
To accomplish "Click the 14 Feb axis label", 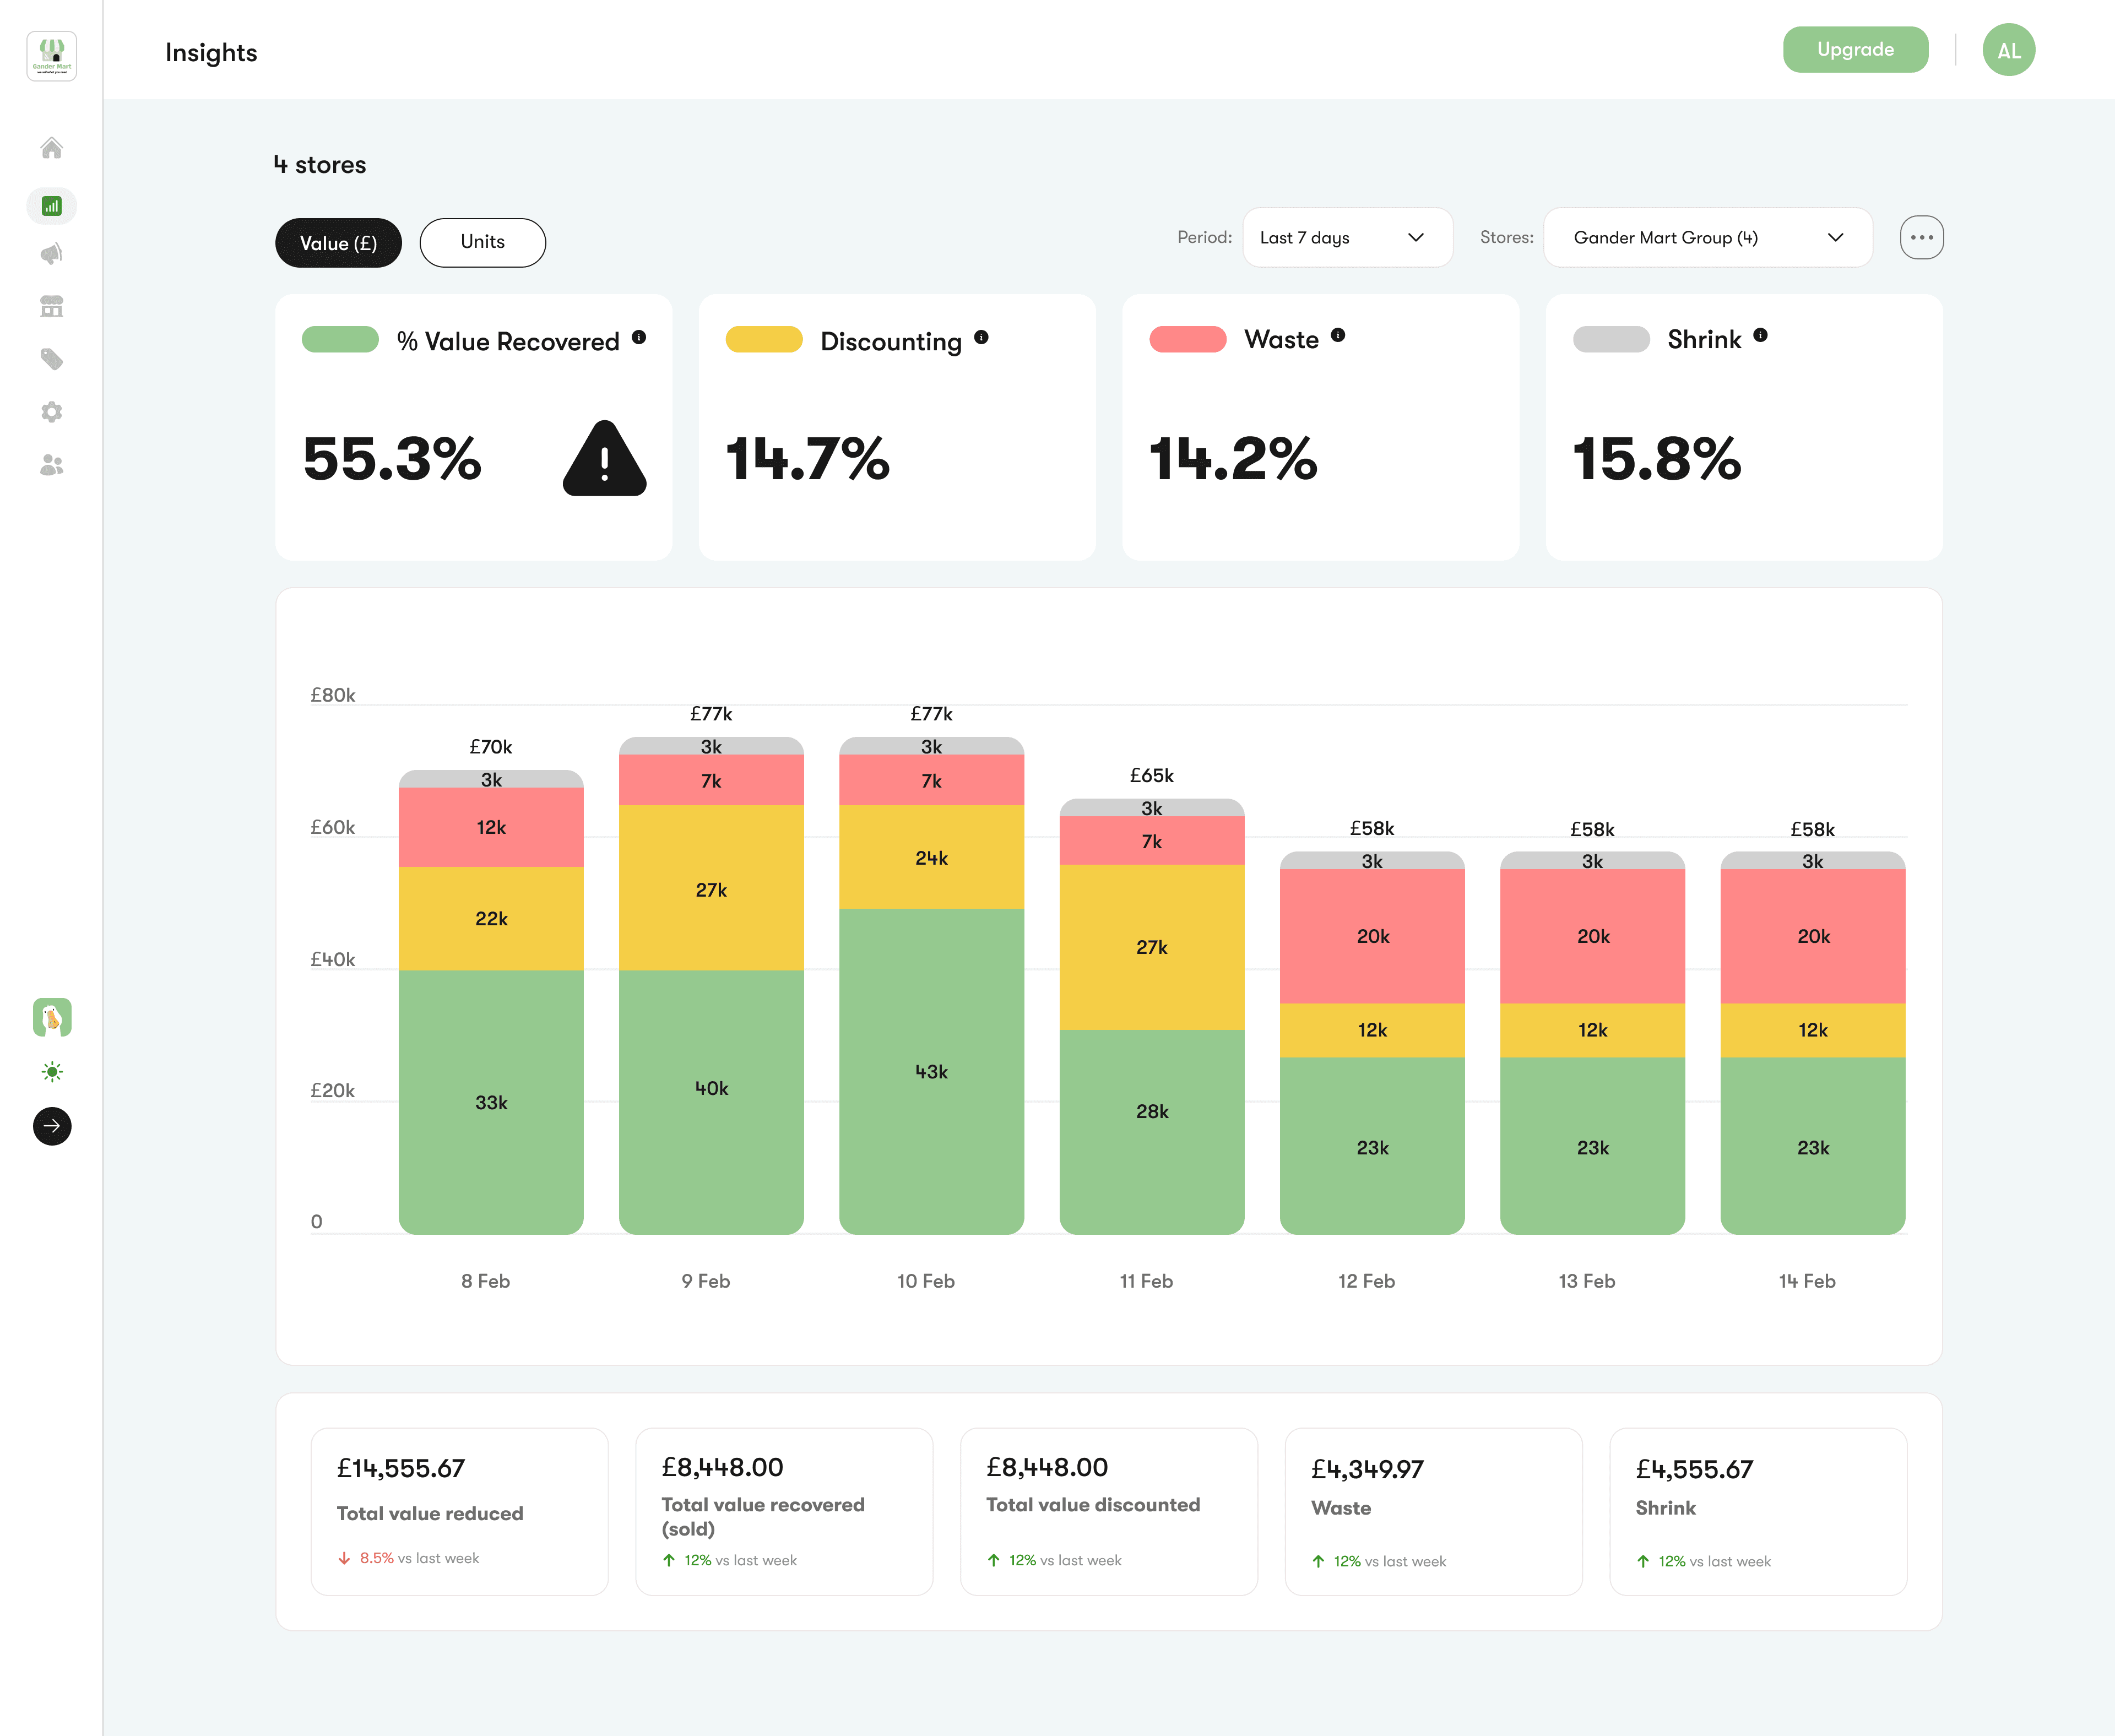I will point(1807,1281).
